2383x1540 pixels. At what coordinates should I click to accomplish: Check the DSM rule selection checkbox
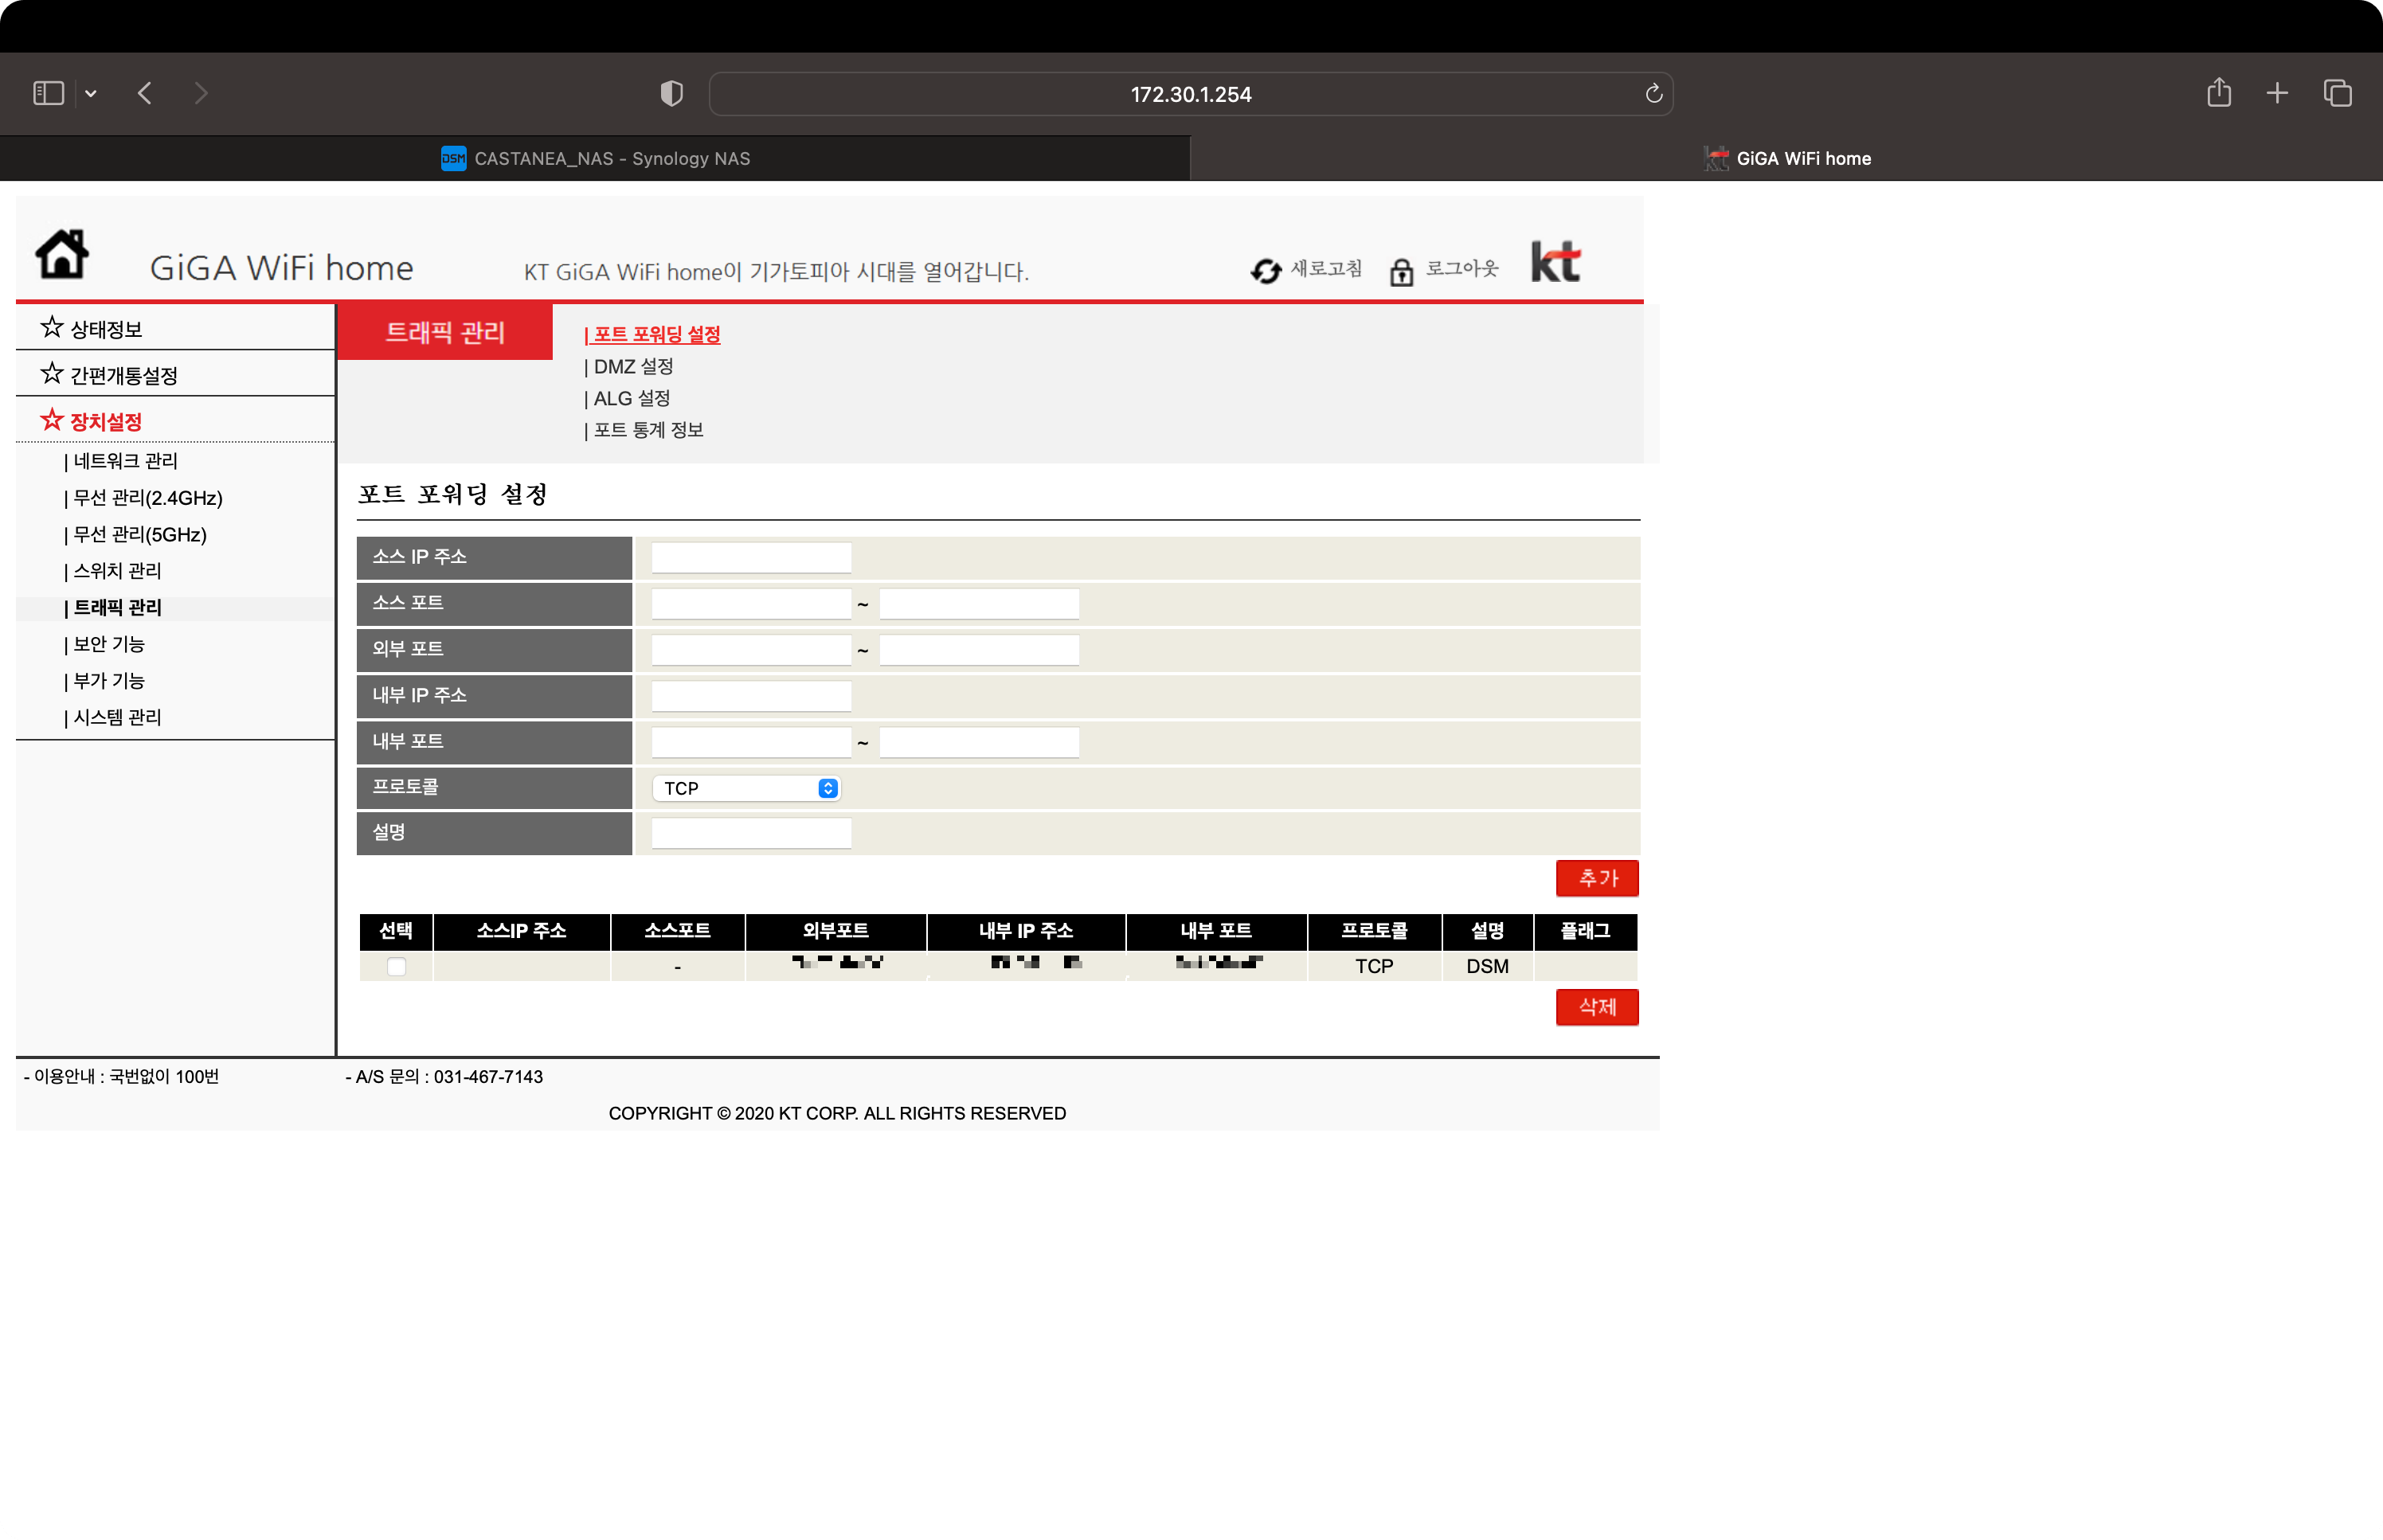396,966
